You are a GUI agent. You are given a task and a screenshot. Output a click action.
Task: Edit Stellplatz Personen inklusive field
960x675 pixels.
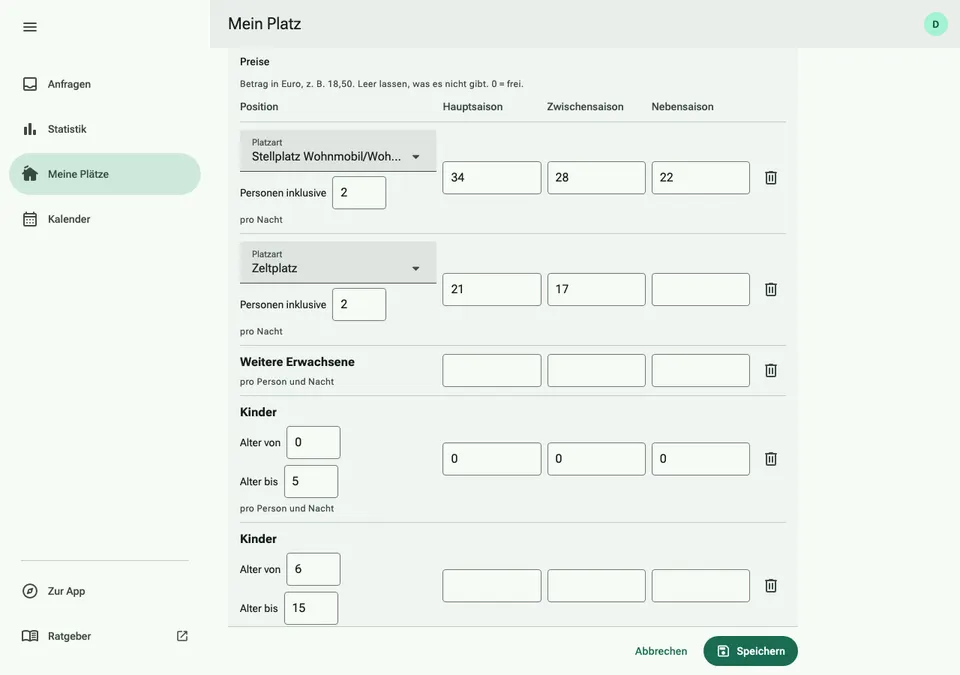point(359,193)
